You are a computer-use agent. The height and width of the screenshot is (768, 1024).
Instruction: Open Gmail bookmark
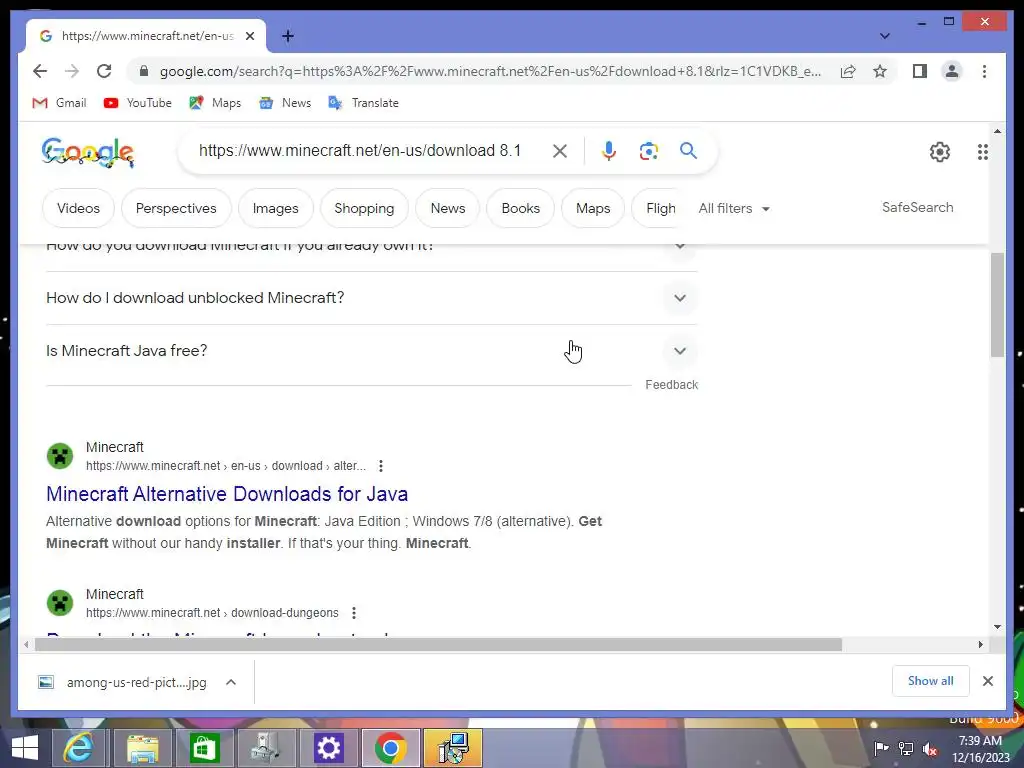[59, 103]
